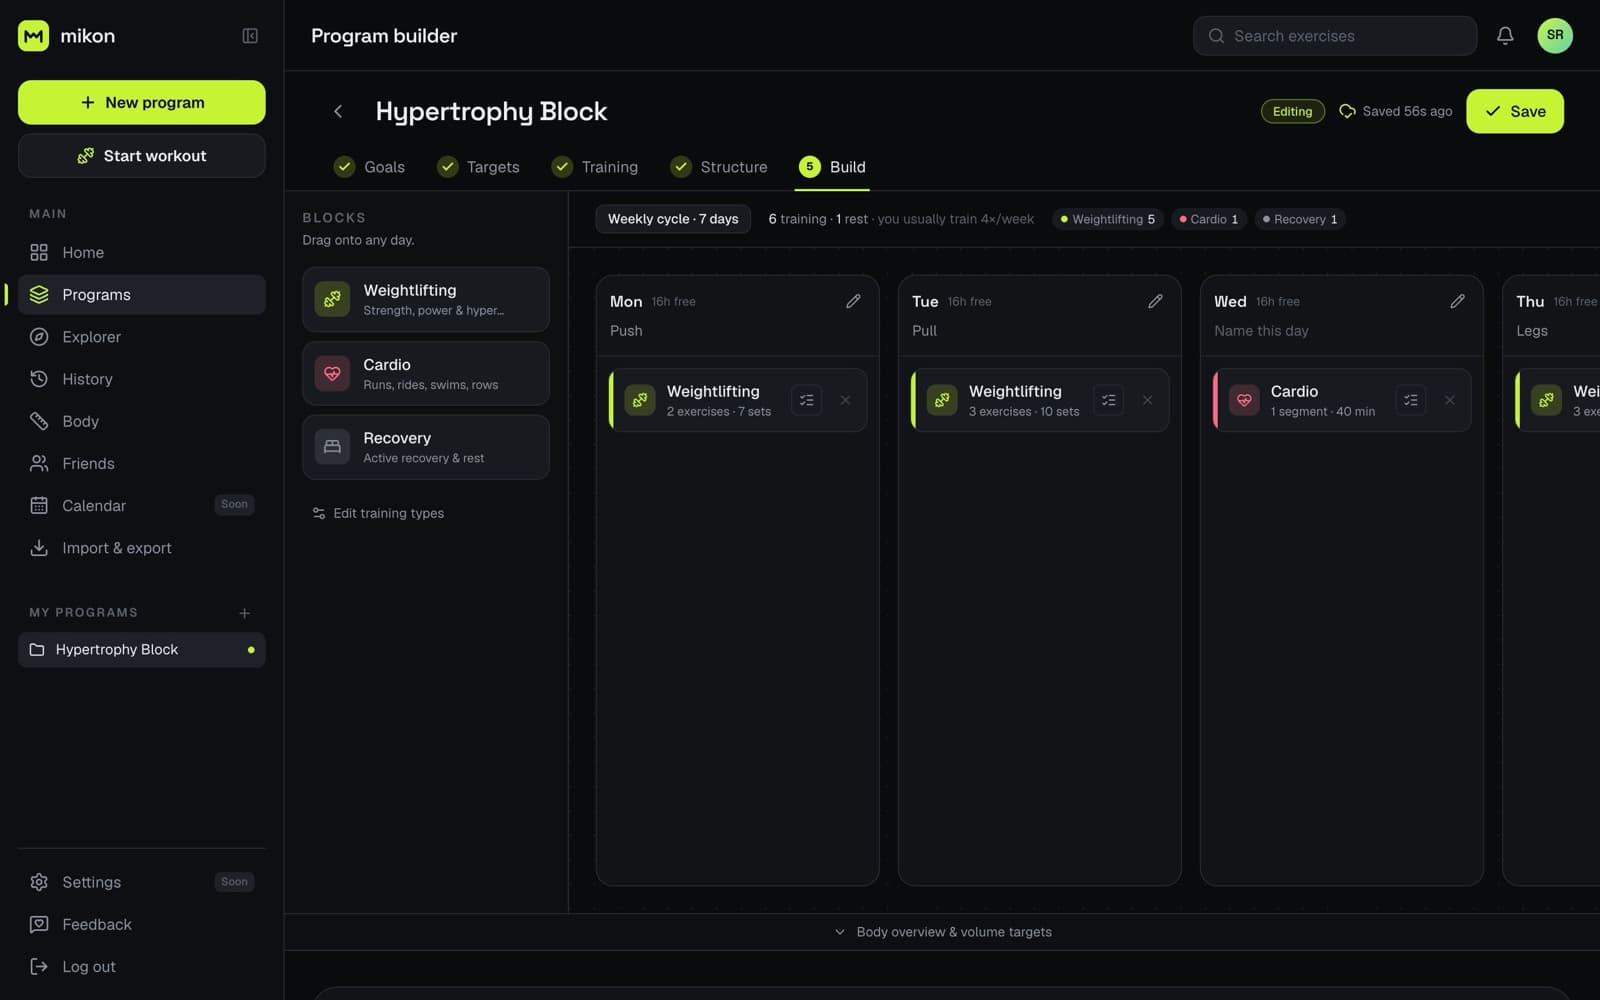This screenshot has height=1000, width=1600.
Task: Open the Build step tab
Action: 832,167
